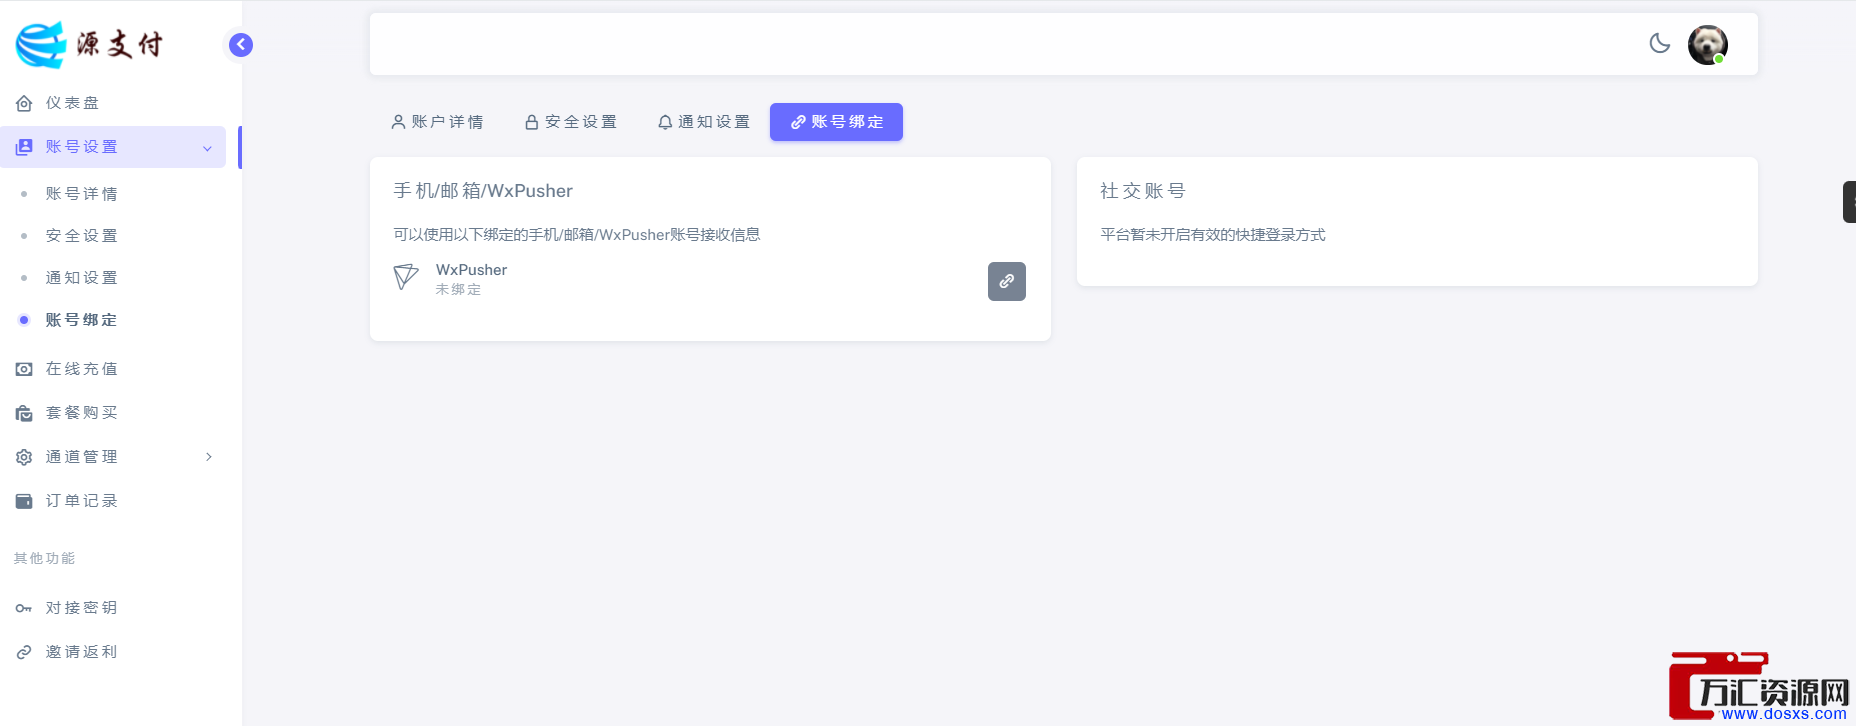The height and width of the screenshot is (726, 1856).
Task: Click the 源支付 logo
Action: [x=88, y=45]
